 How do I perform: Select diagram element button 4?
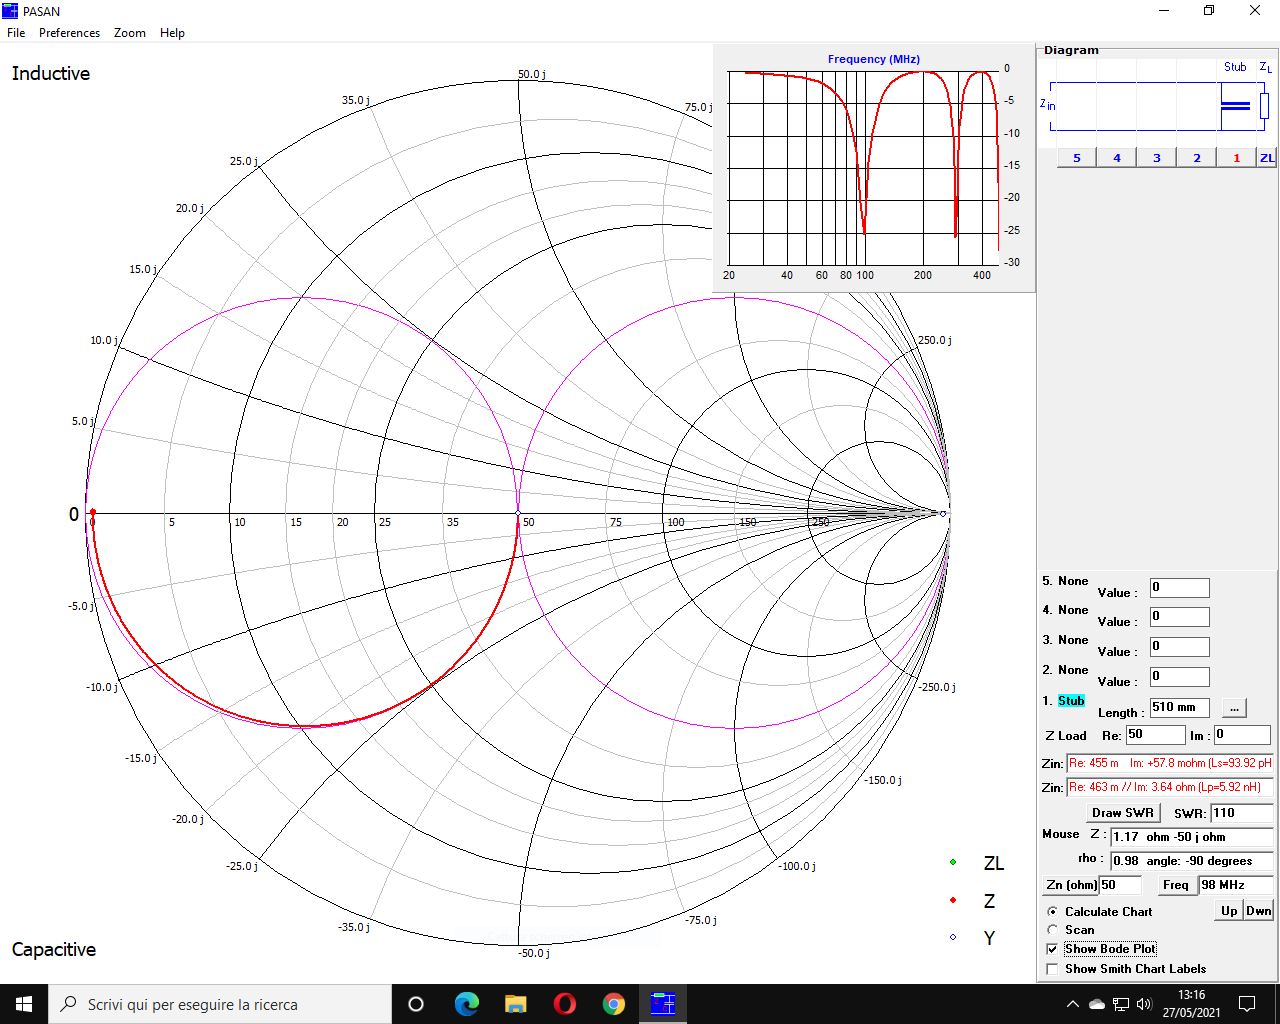[1117, 158]
